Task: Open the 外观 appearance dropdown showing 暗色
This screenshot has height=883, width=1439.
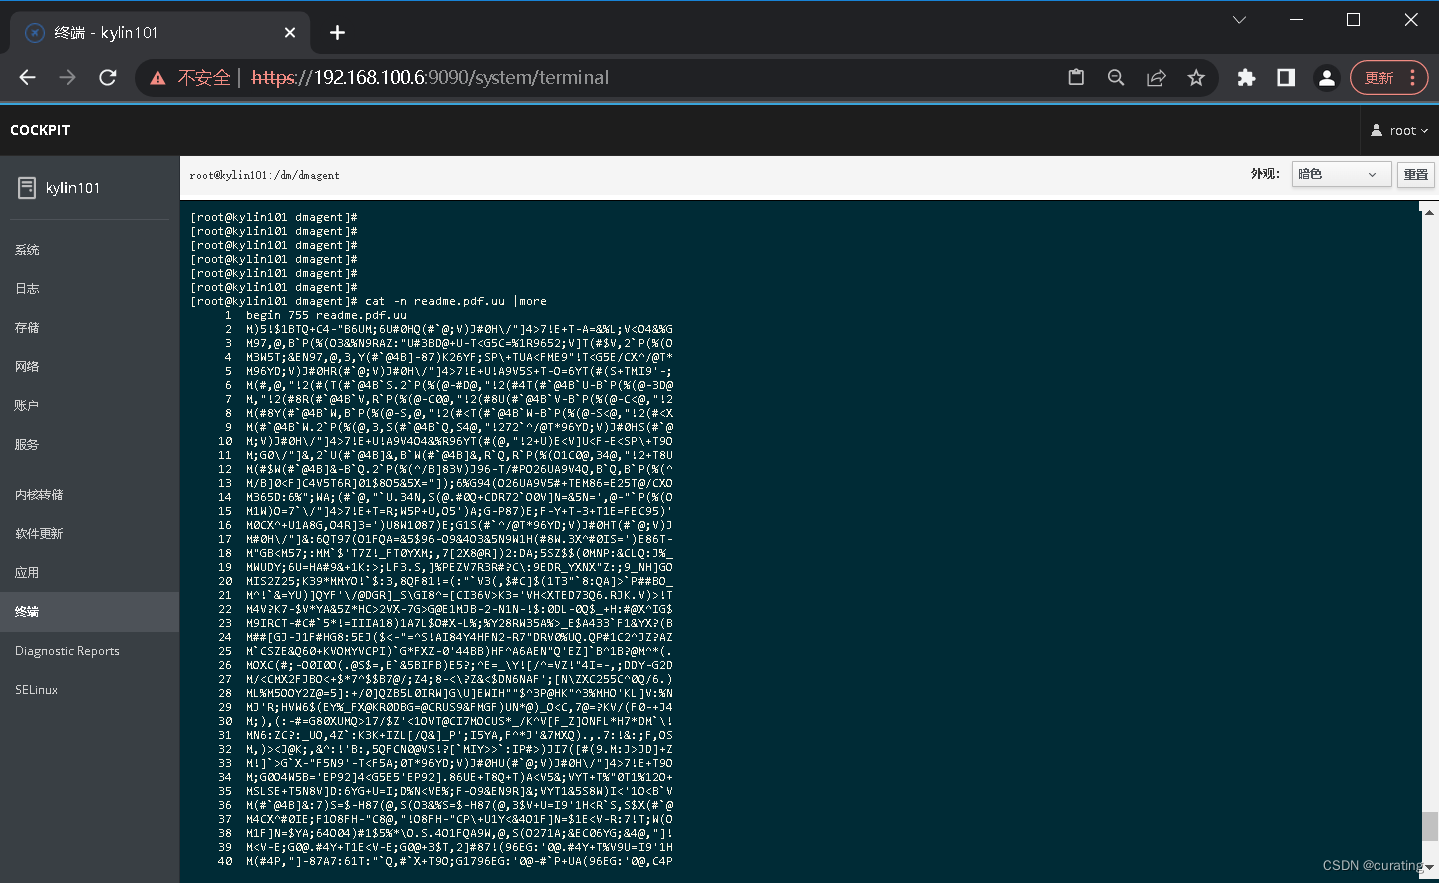Action: click(x=1340, y=173)
